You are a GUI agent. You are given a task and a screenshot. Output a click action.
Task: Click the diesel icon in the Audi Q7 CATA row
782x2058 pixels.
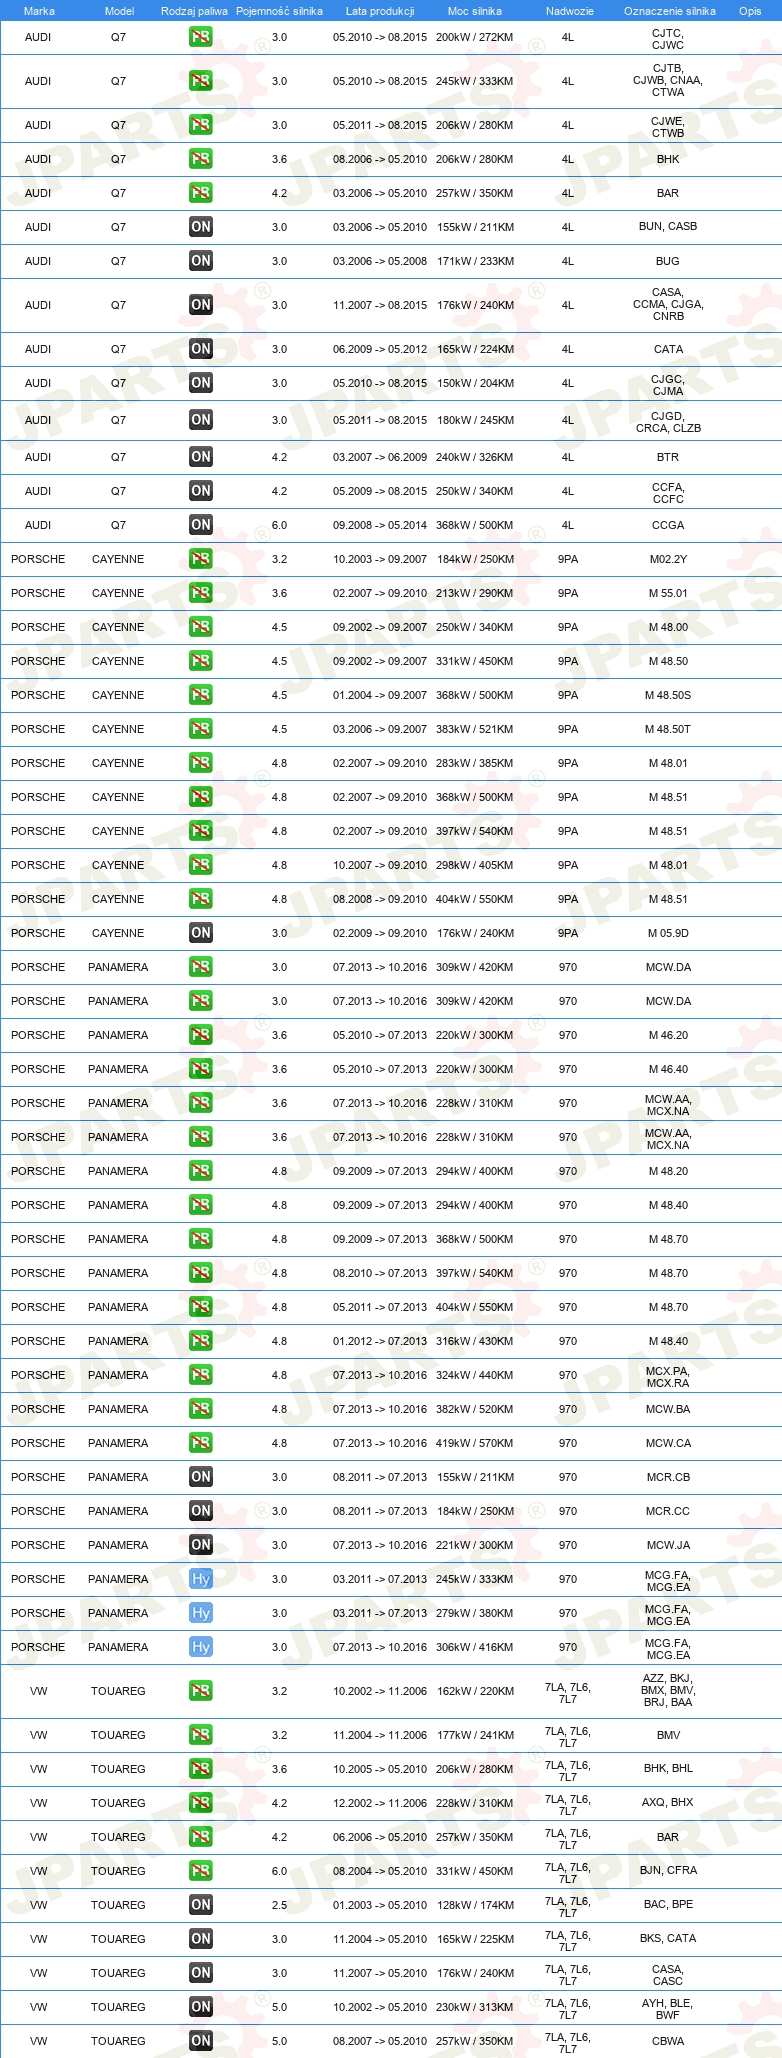click(x=201, y=350)
